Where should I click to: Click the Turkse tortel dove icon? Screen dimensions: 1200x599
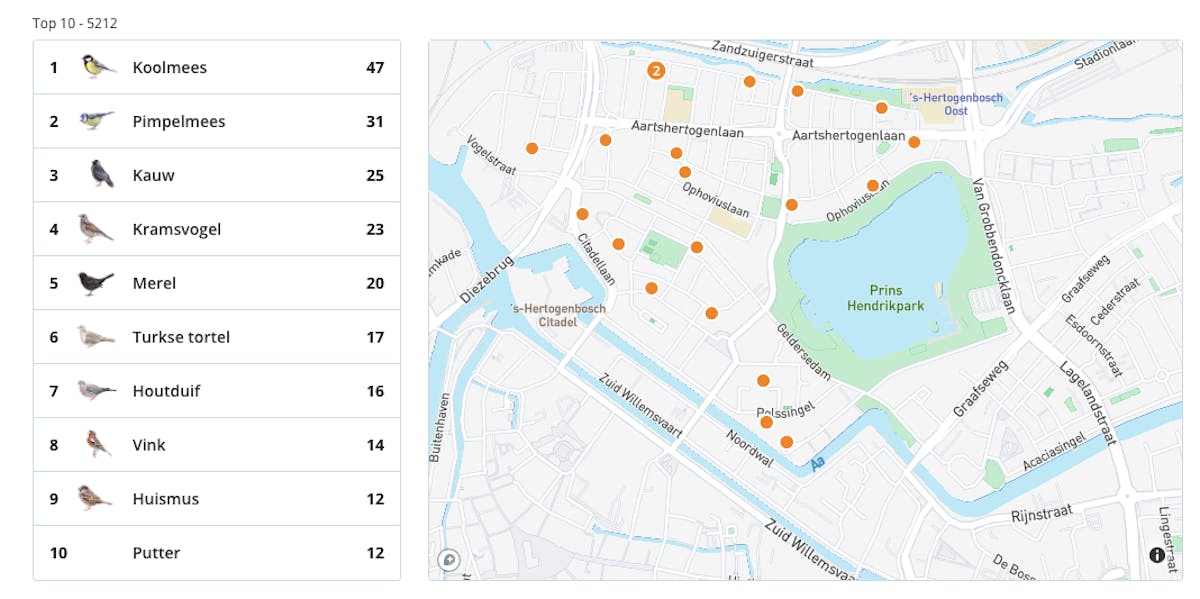(x=96, y=337)
